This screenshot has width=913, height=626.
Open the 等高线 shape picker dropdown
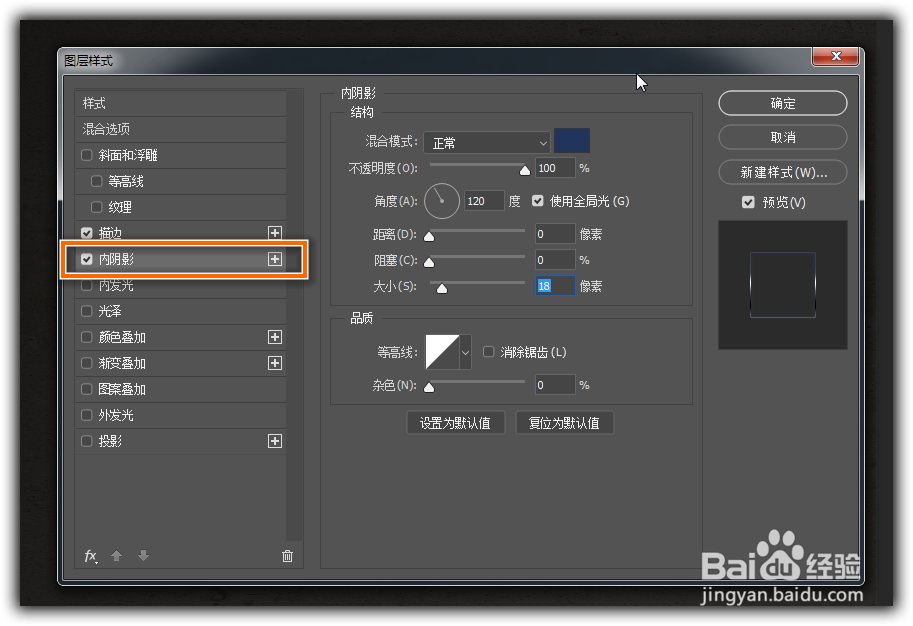[x=463, y=351]
